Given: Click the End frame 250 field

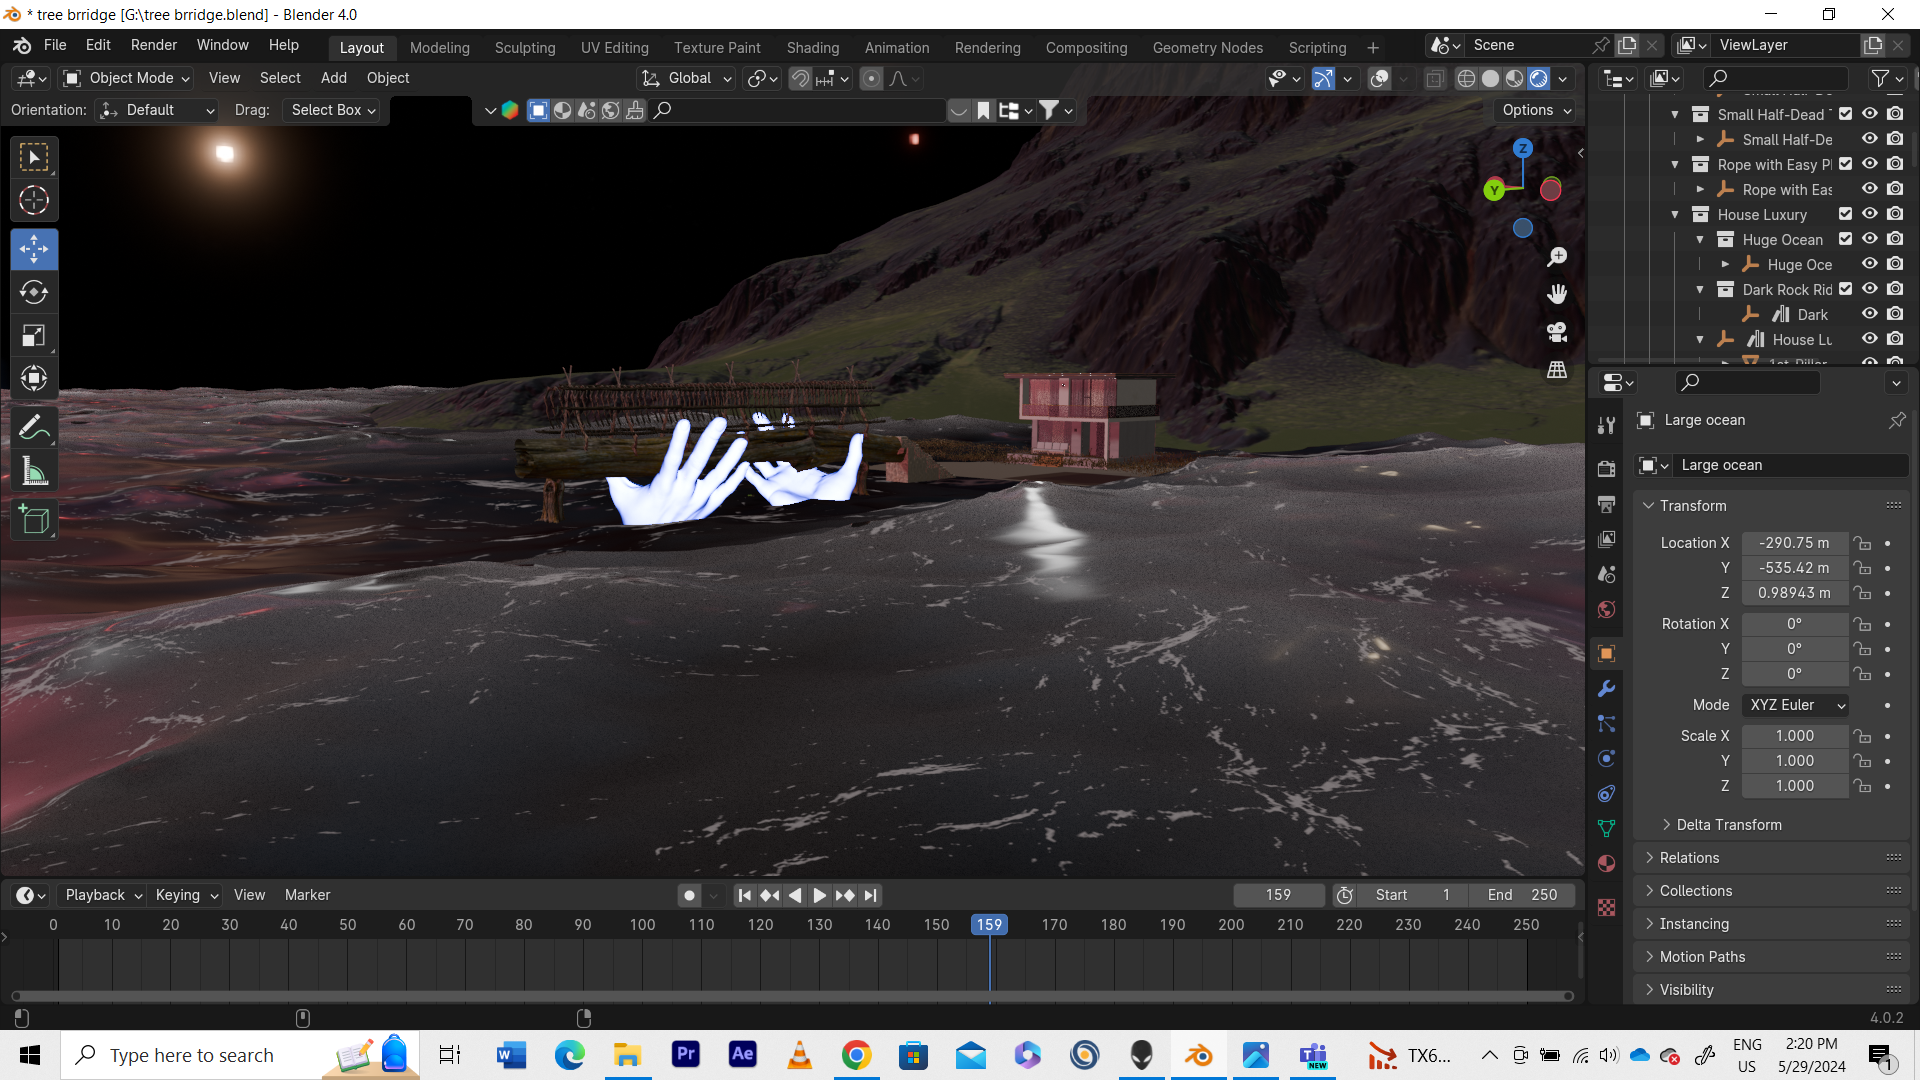Looking at the screenshot, I should [1522, 895].
